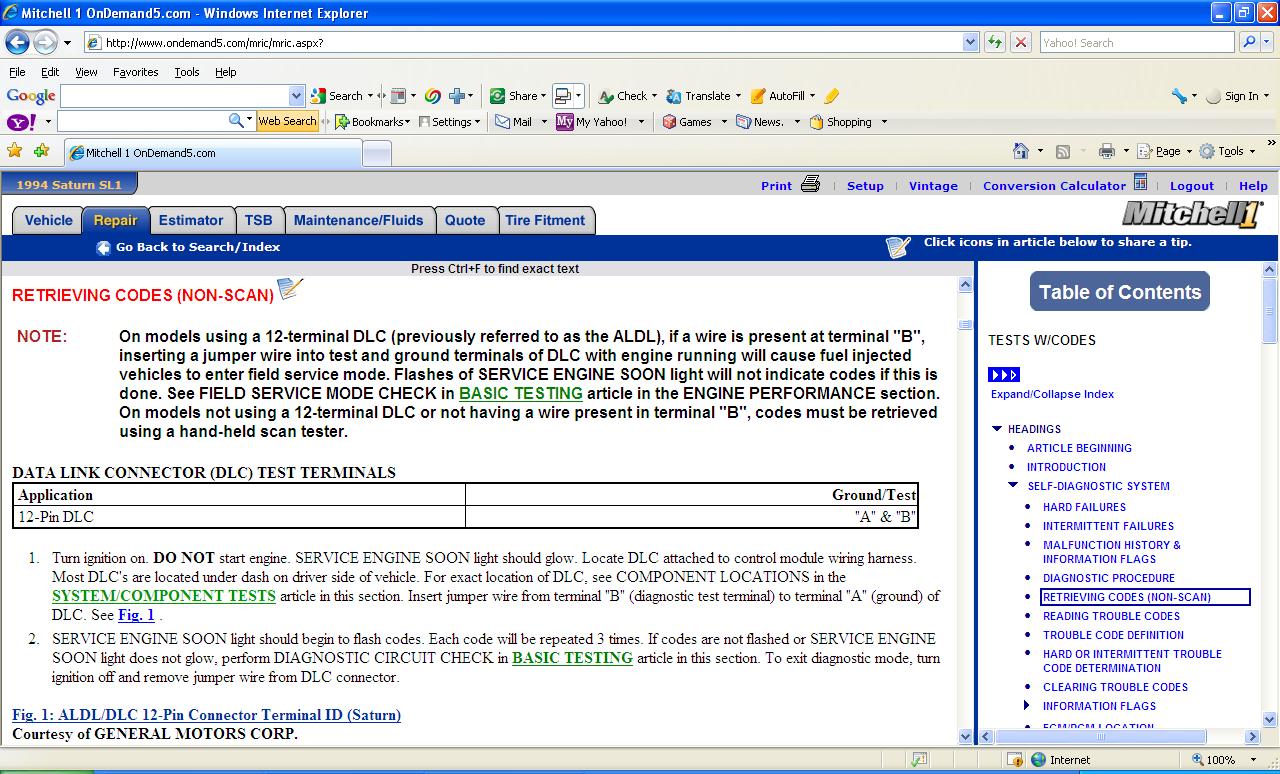Collapse the HEADINGS node in Table of Contents

[997, 429]
